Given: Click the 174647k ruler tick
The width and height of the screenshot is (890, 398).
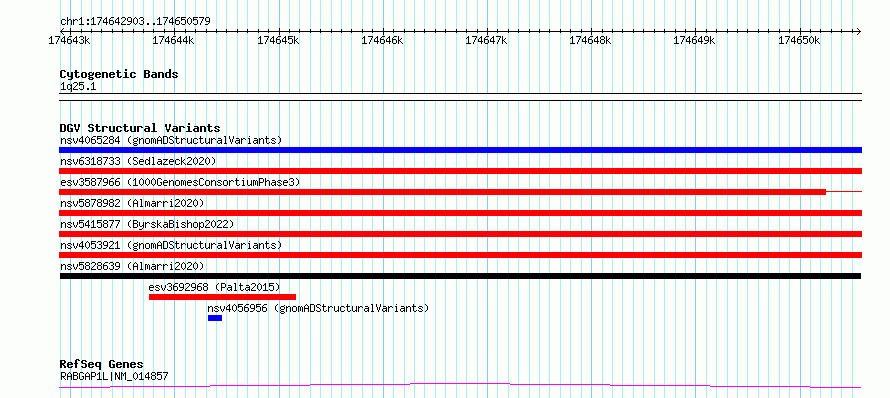Looking at the screenshot, I should (x=486, y=40).
